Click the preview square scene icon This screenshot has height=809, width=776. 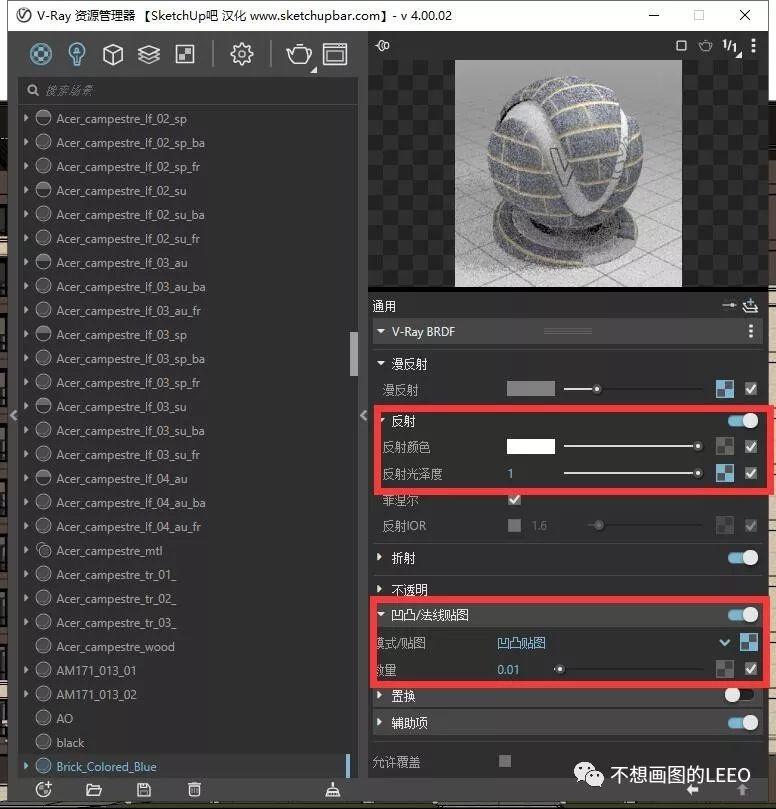(681, 46)
